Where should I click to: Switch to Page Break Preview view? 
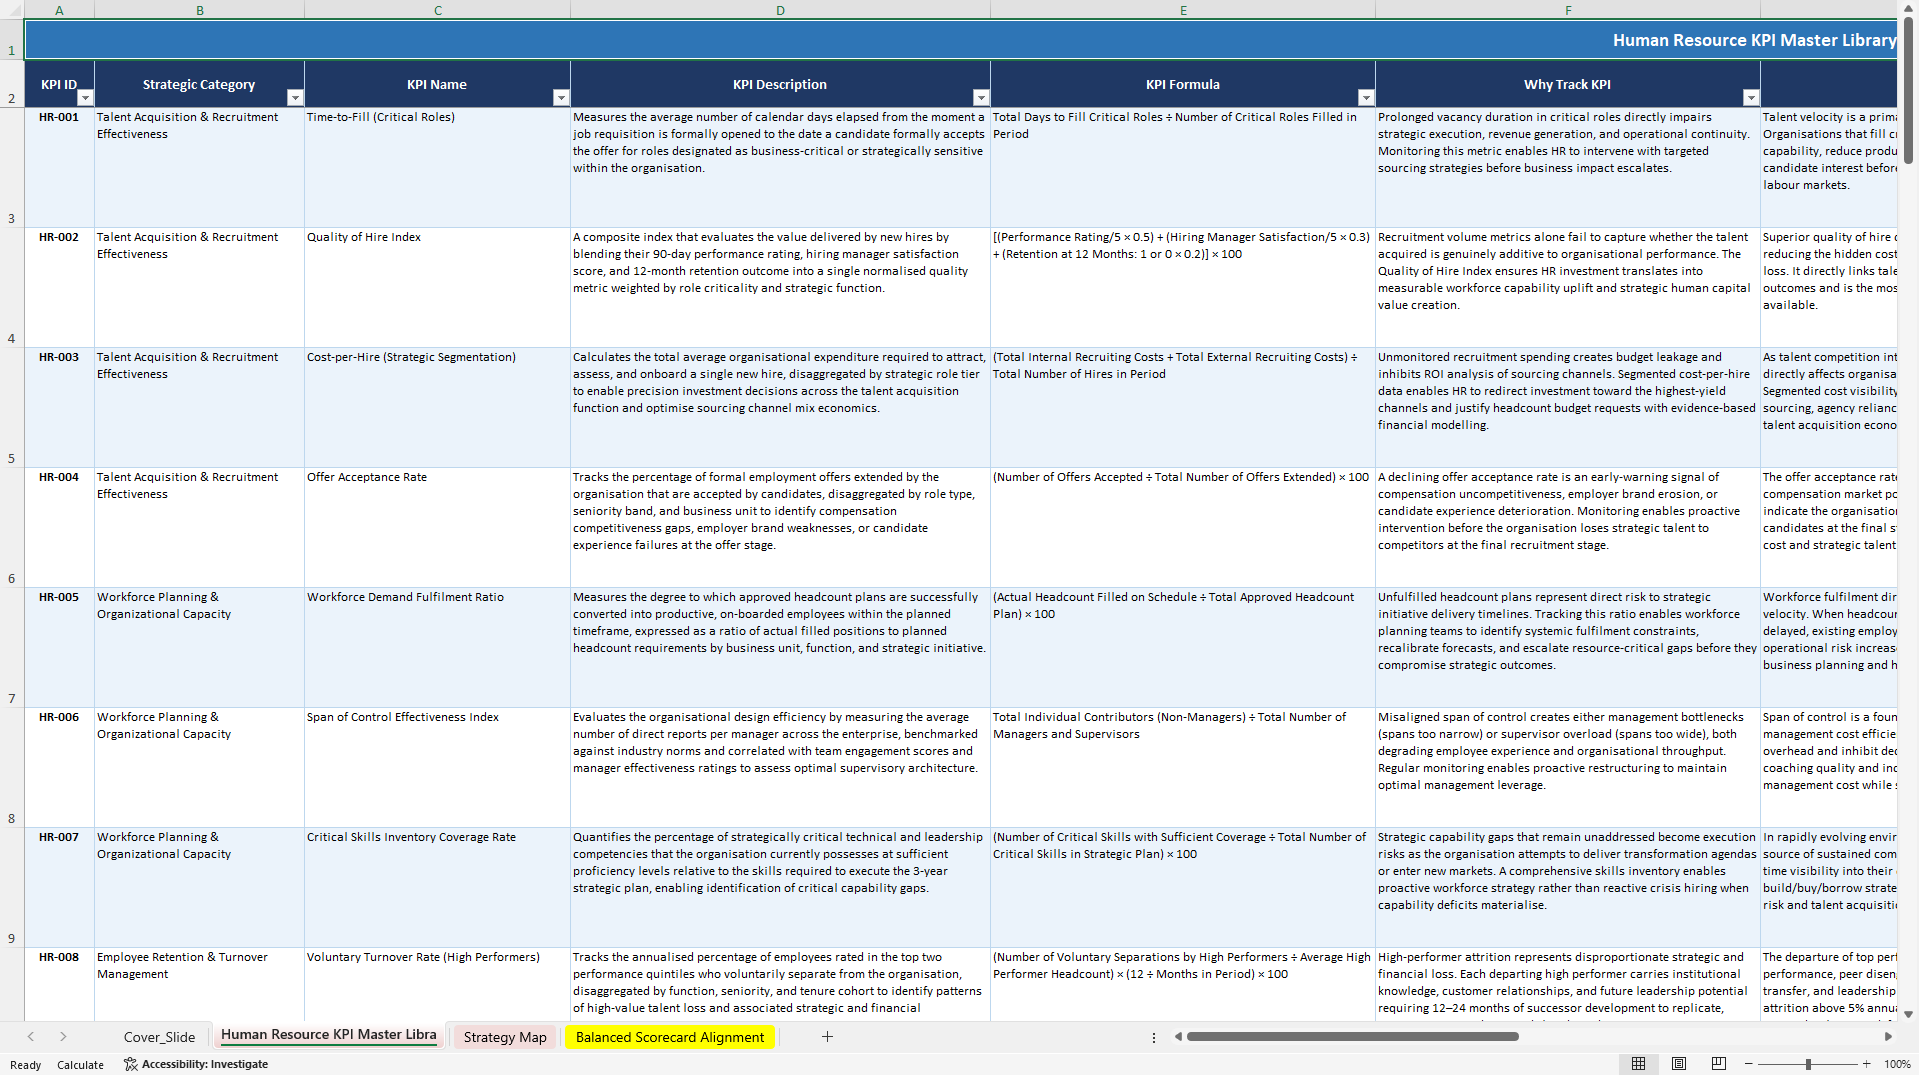pos(1719,1064)
